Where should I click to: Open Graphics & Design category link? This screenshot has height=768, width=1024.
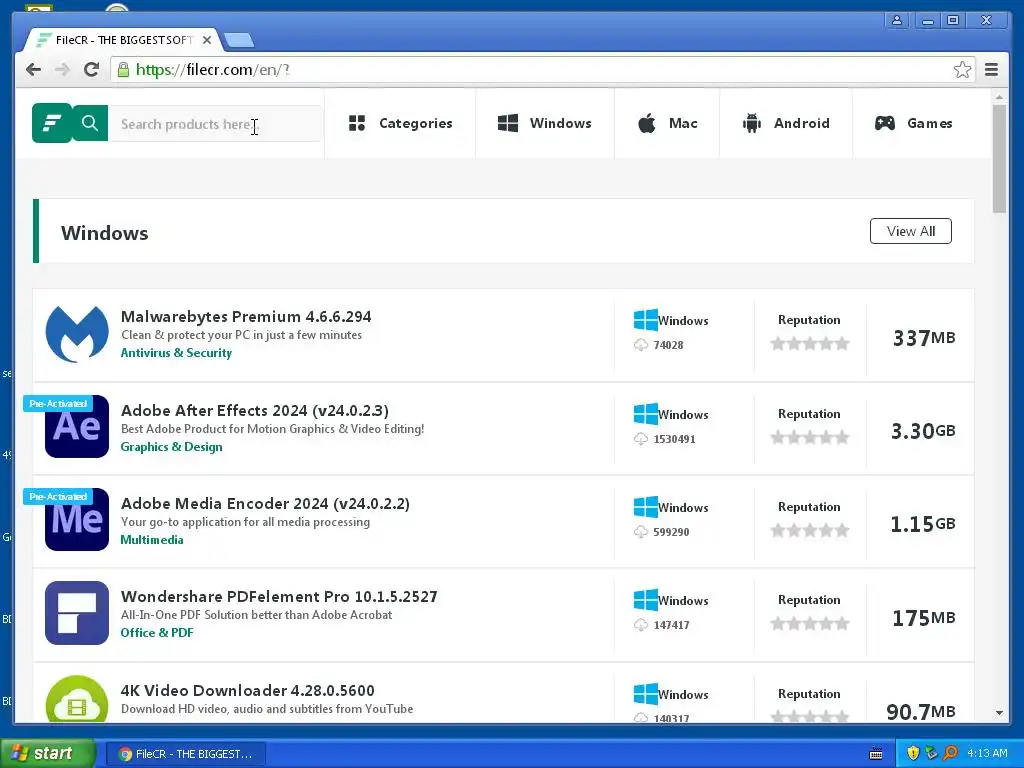[172, 447]
